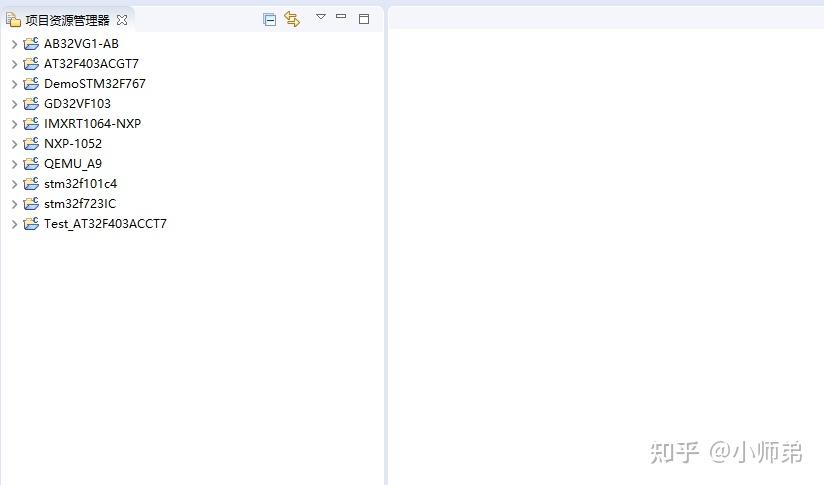Select the stm32f723IC project name

coord(80,203)
